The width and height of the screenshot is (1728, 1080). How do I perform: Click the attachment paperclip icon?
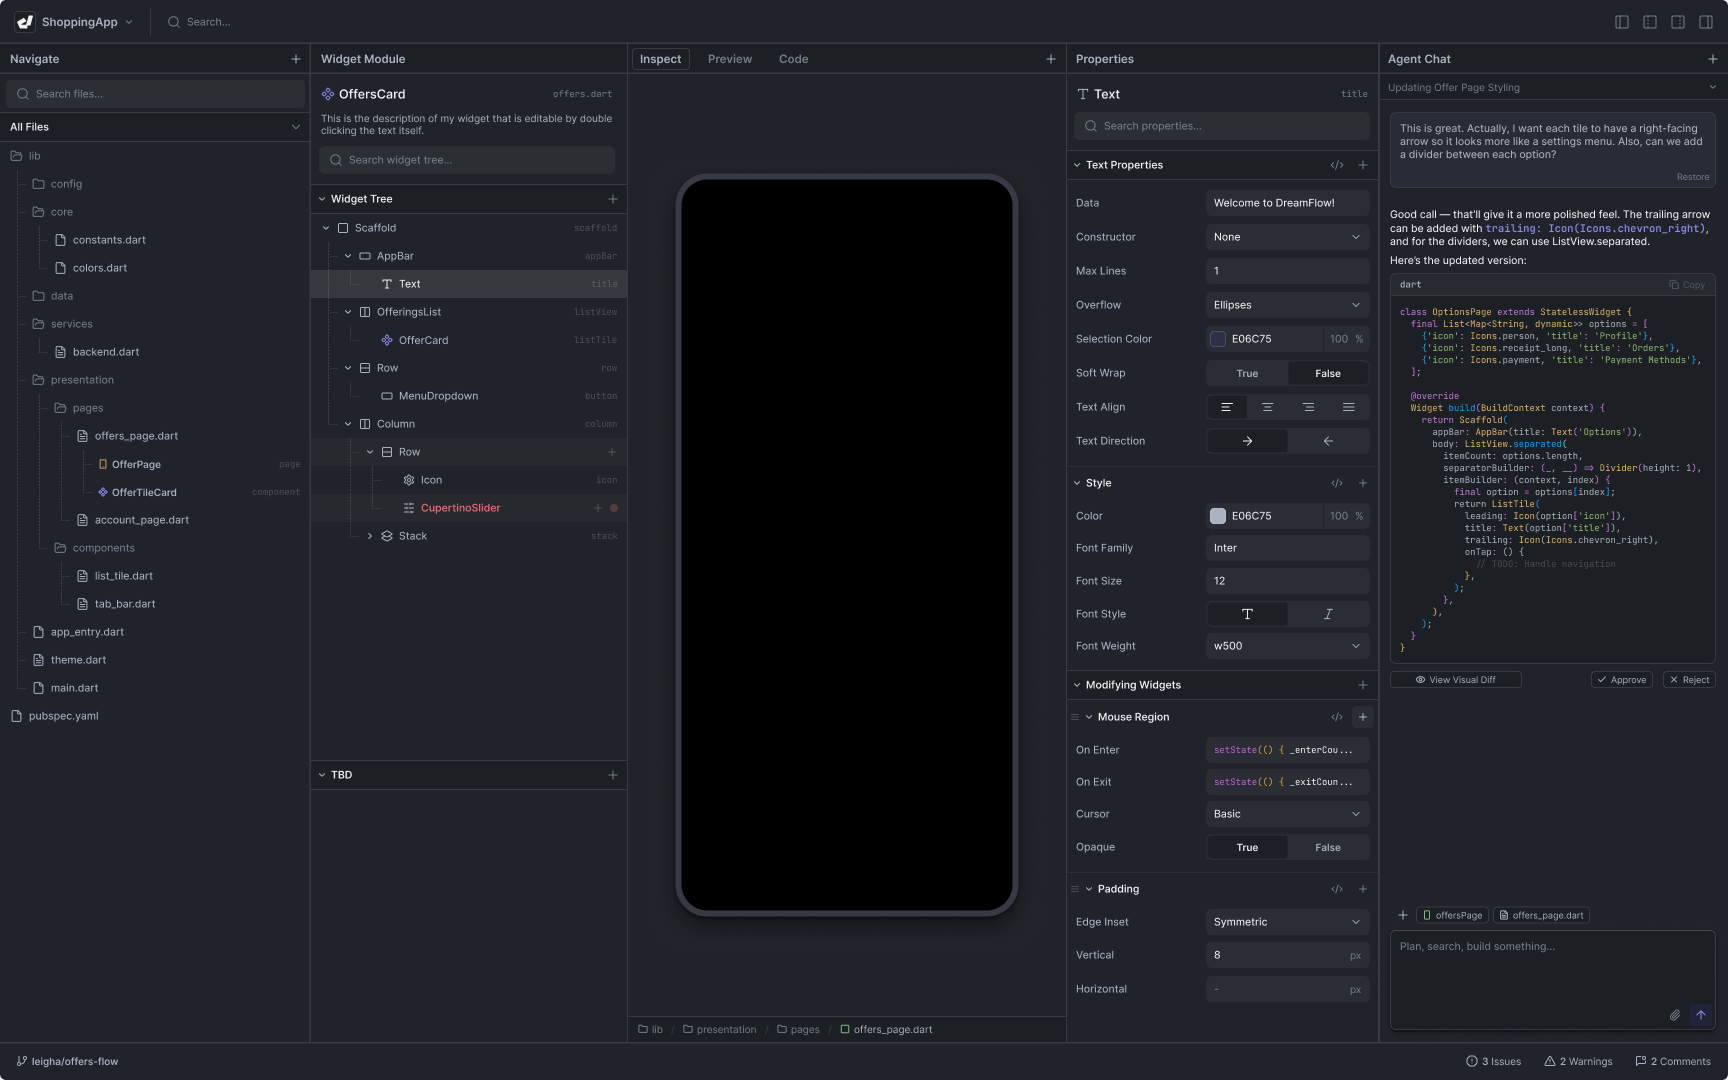tap(1675, 1015)
